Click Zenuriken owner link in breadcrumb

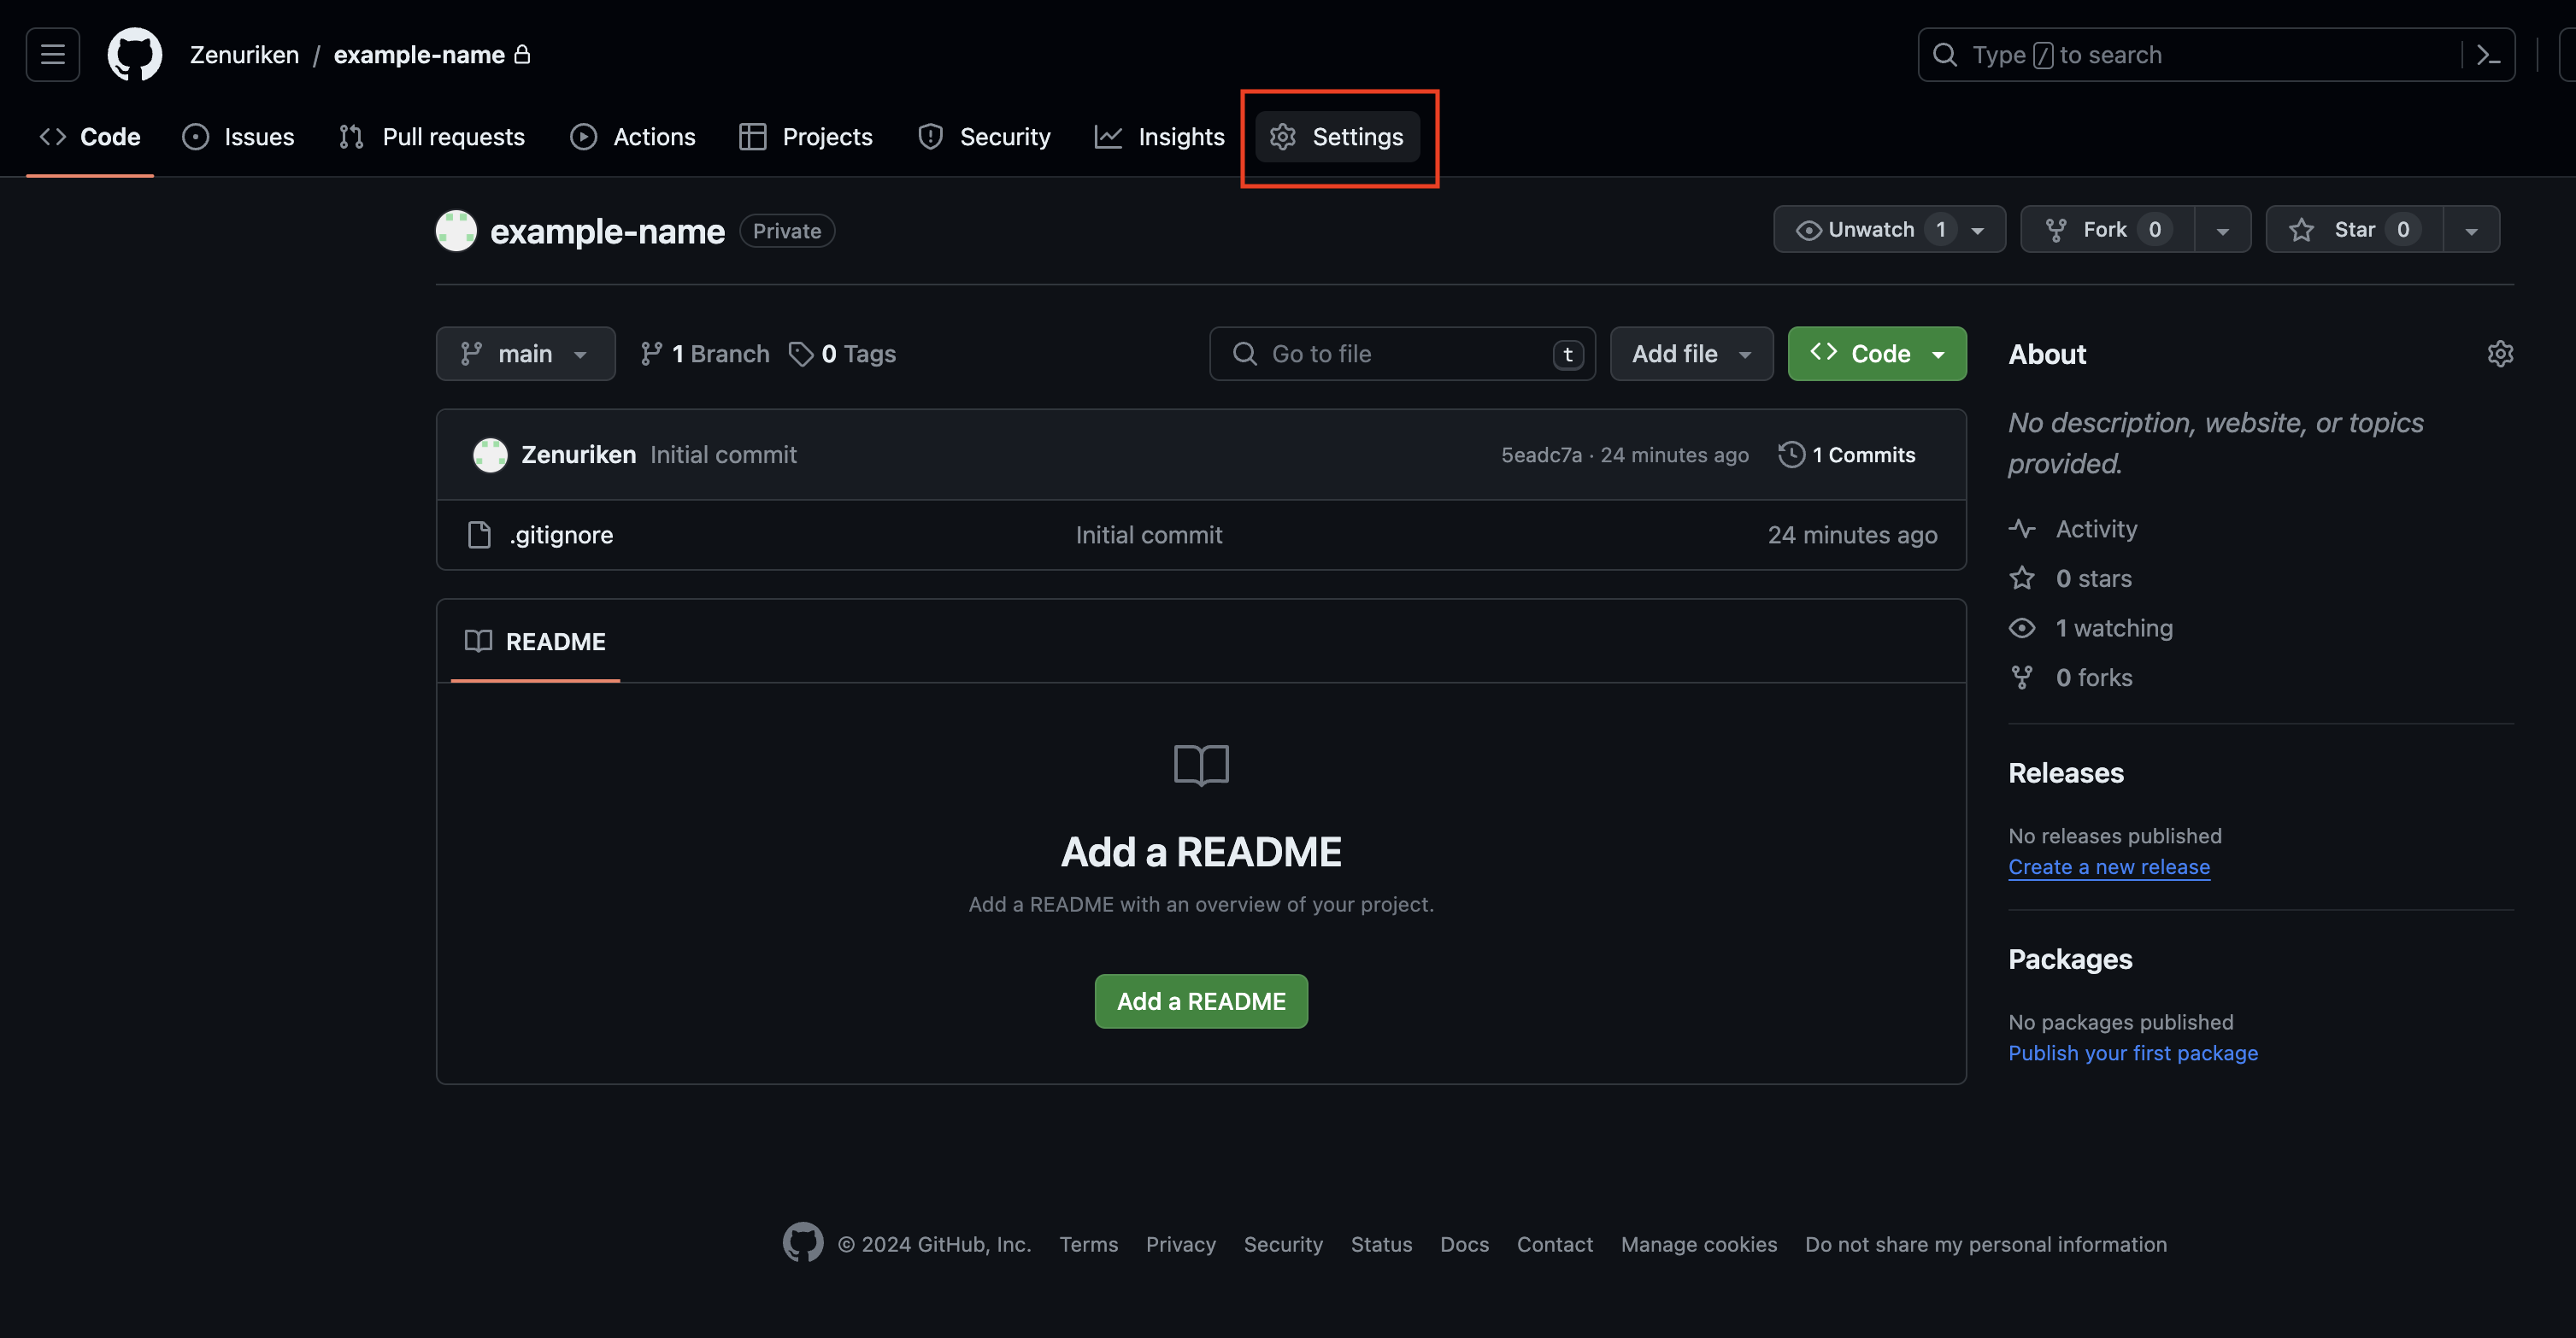point(244,55)
